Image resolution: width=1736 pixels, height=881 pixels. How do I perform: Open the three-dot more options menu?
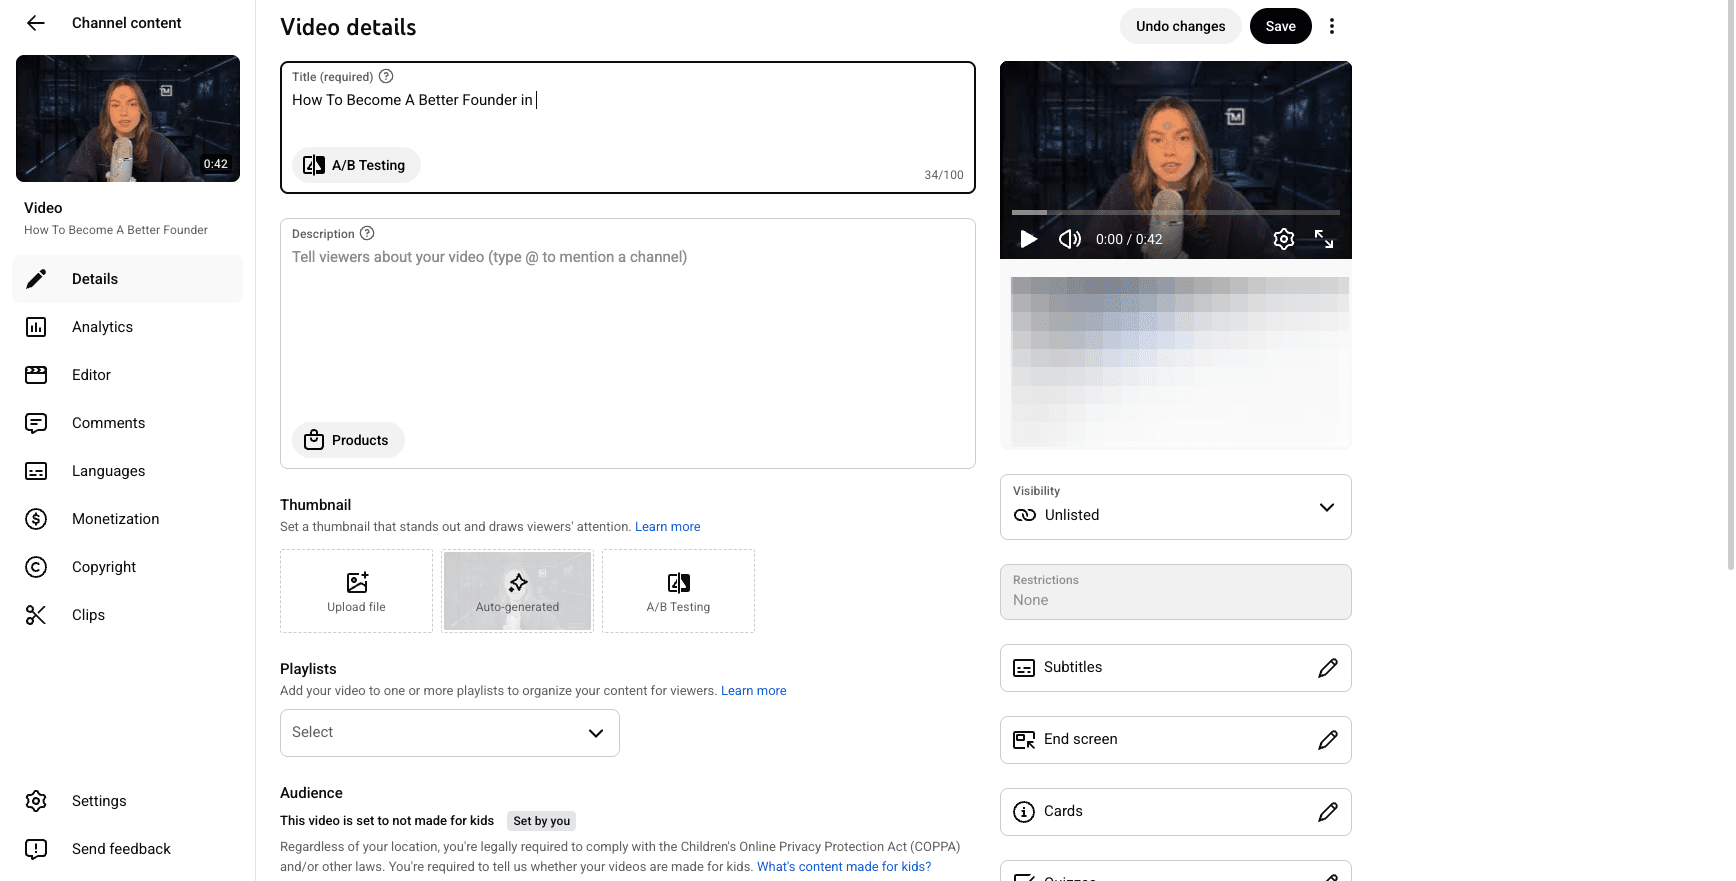(1332, 26)
